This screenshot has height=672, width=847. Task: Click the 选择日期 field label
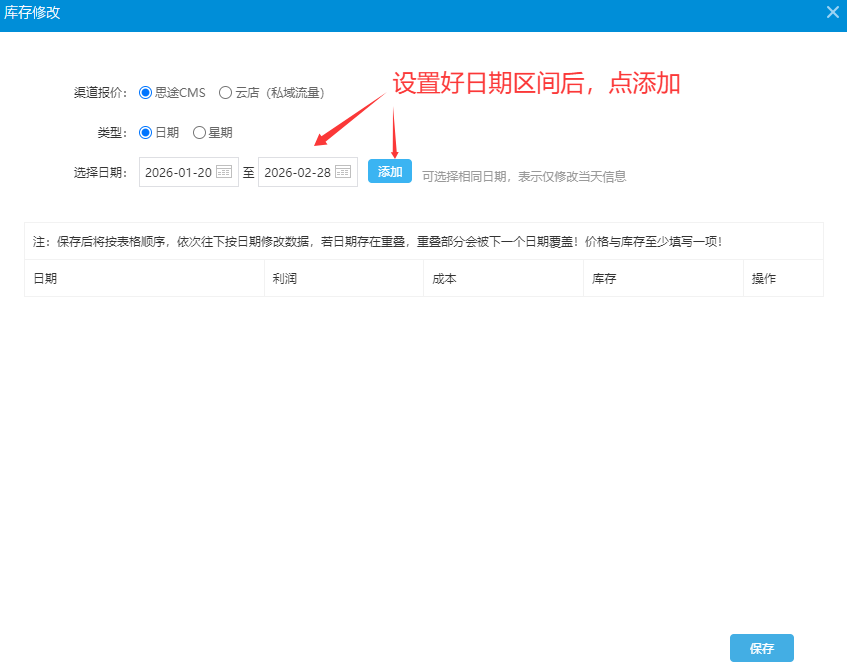pos(100,172)
